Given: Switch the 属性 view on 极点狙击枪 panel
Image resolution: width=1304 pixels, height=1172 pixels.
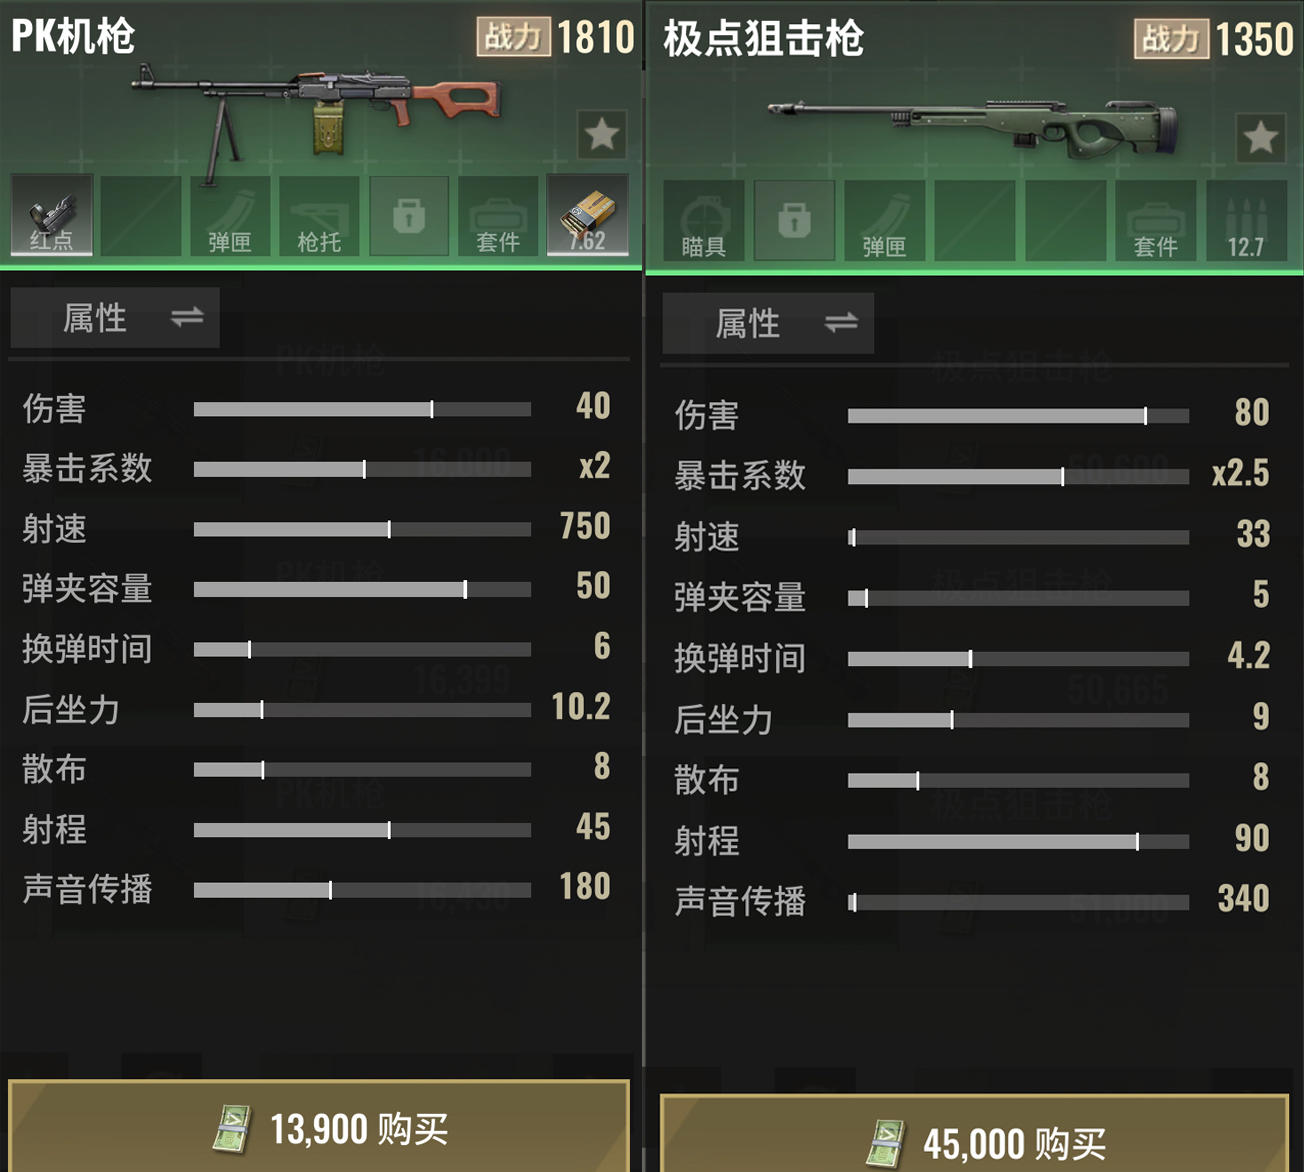Looking at the screenshot, I should pyautogui.click(x=768, y=323).
